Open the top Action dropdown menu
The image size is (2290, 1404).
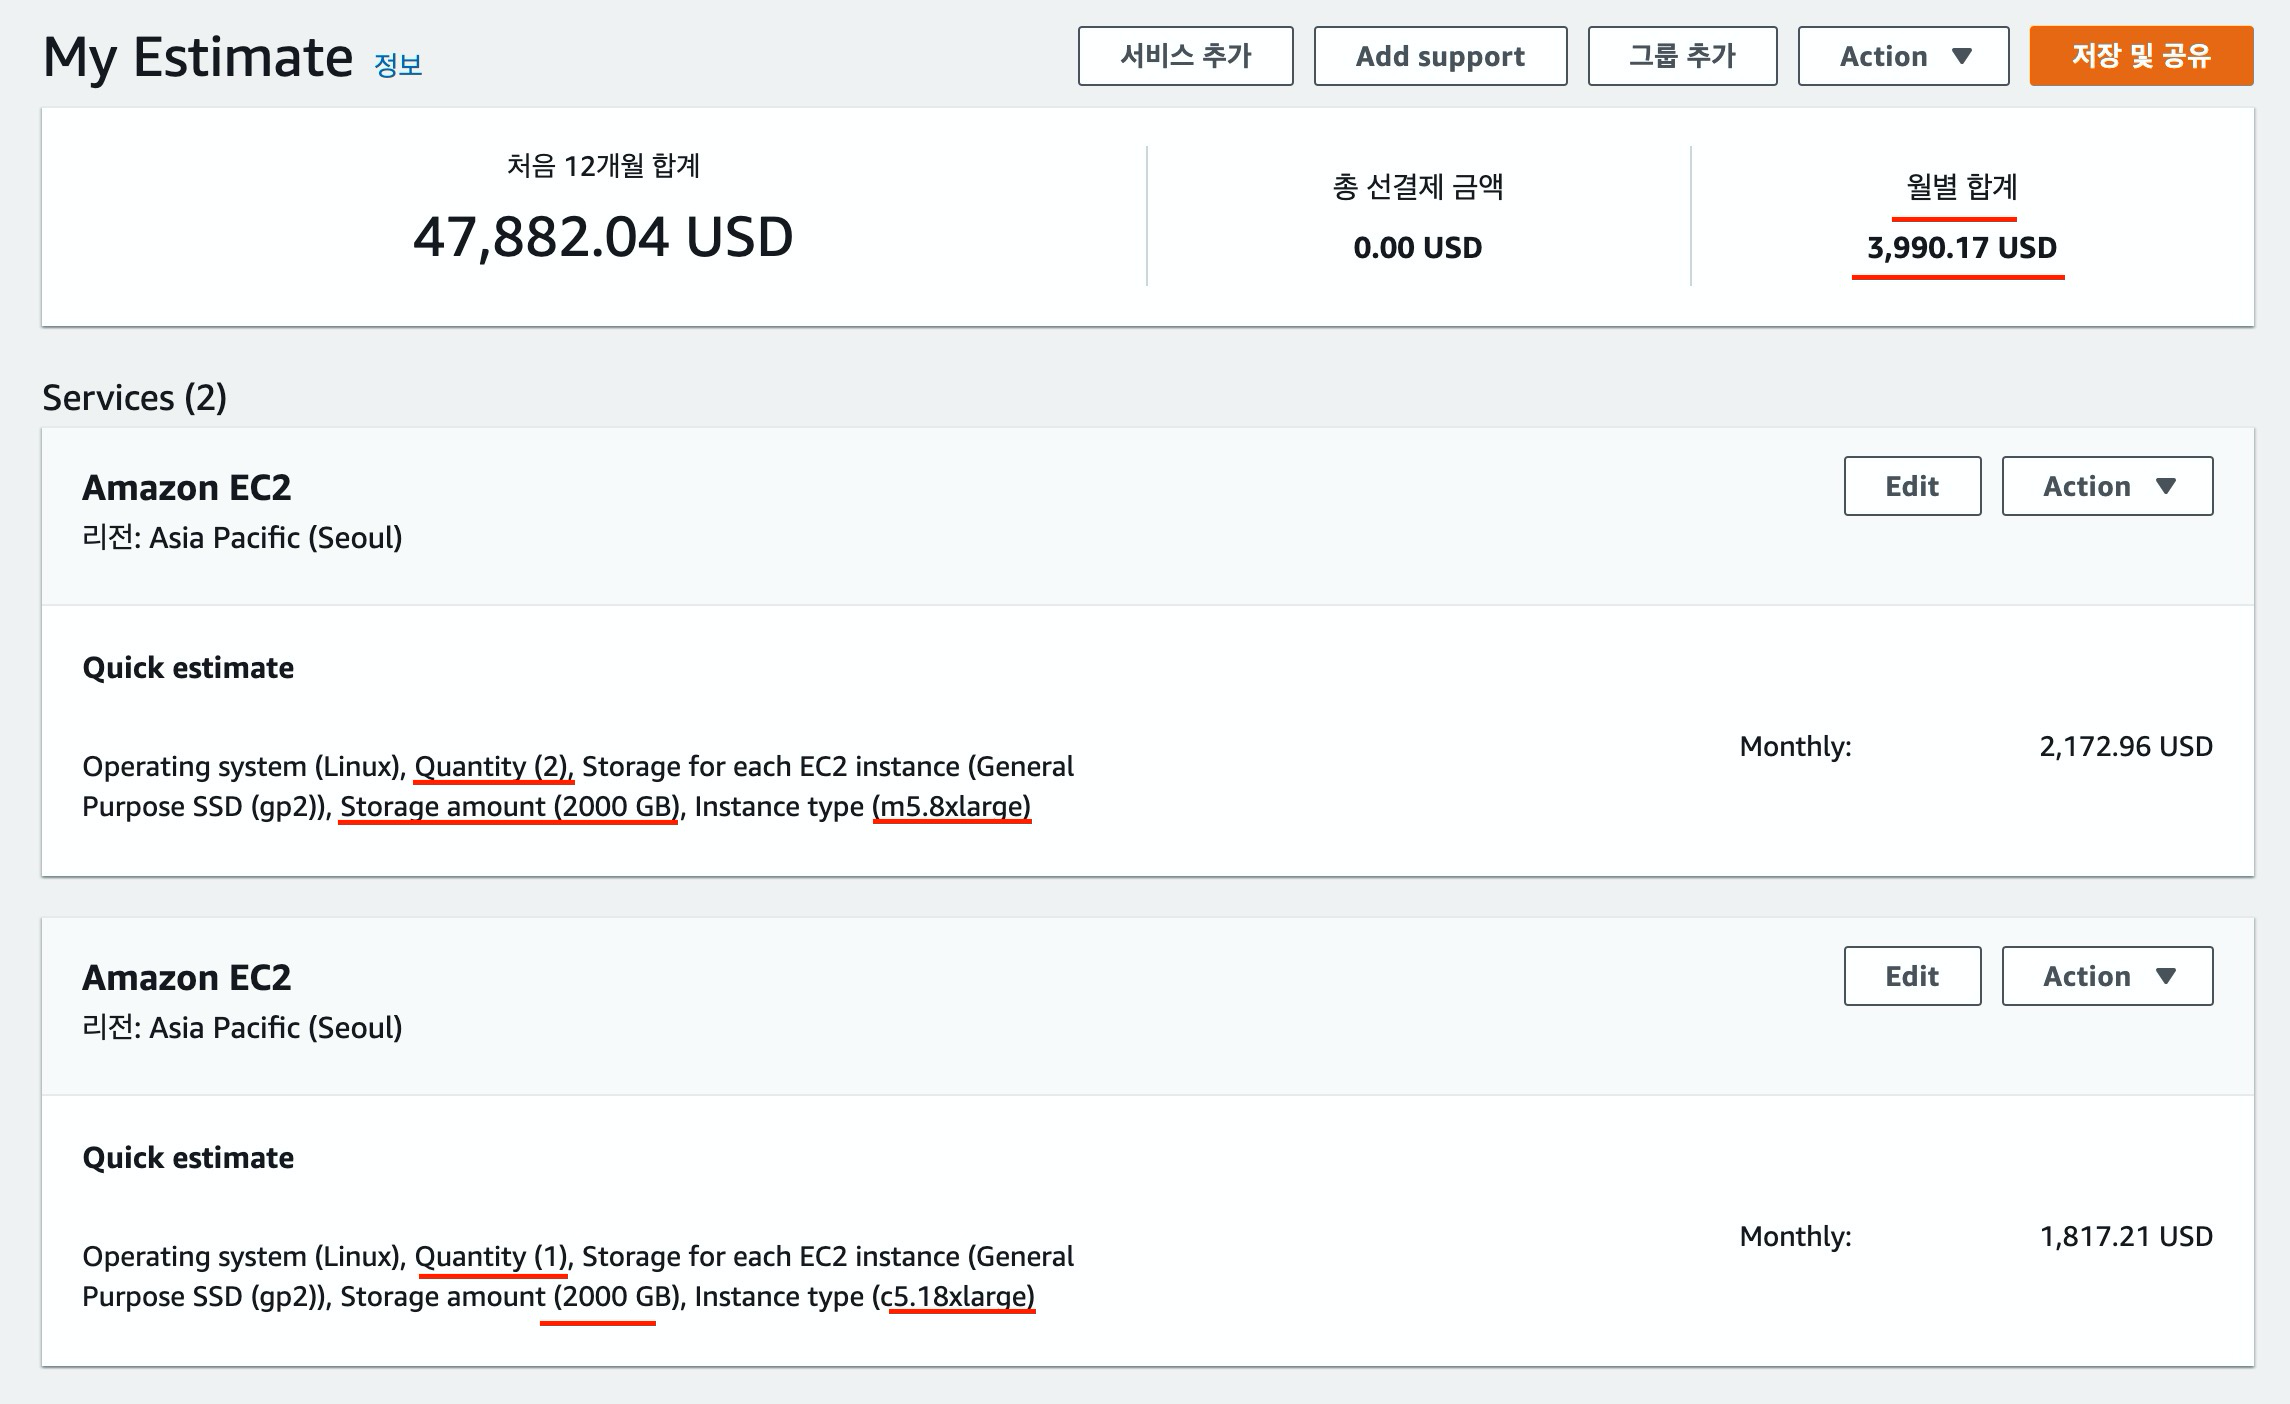[1903, 56]
